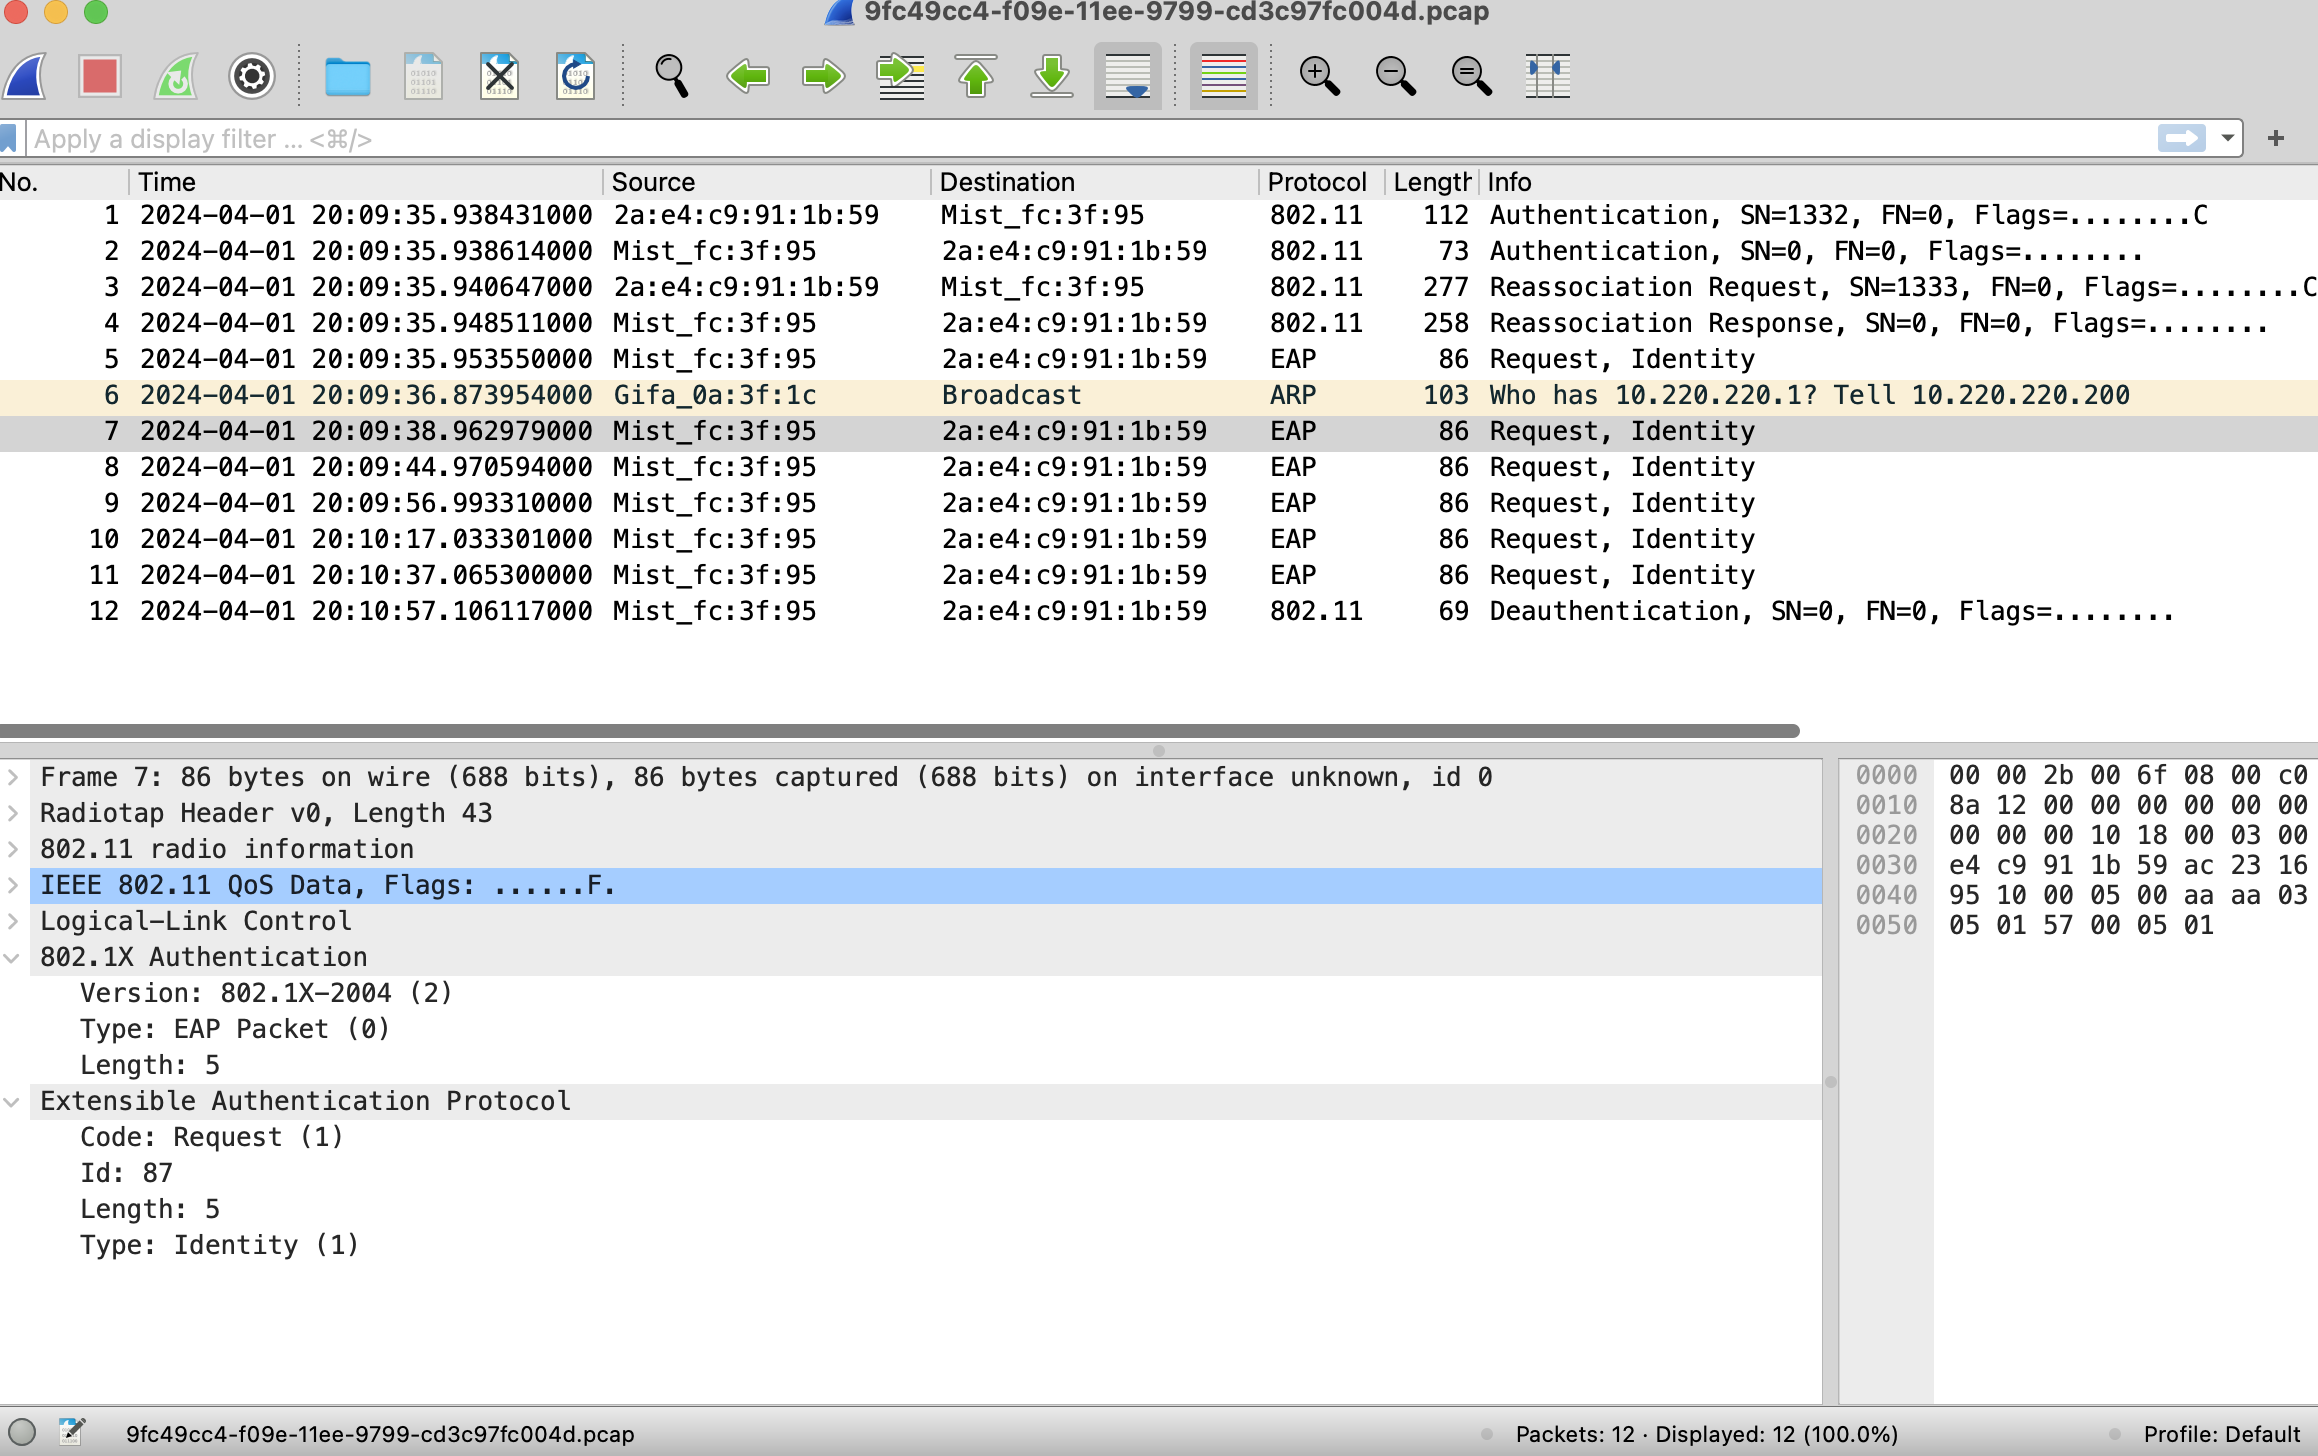Apply the display filter arrow button
2318x1456 pixels.
click(2182, 138)
